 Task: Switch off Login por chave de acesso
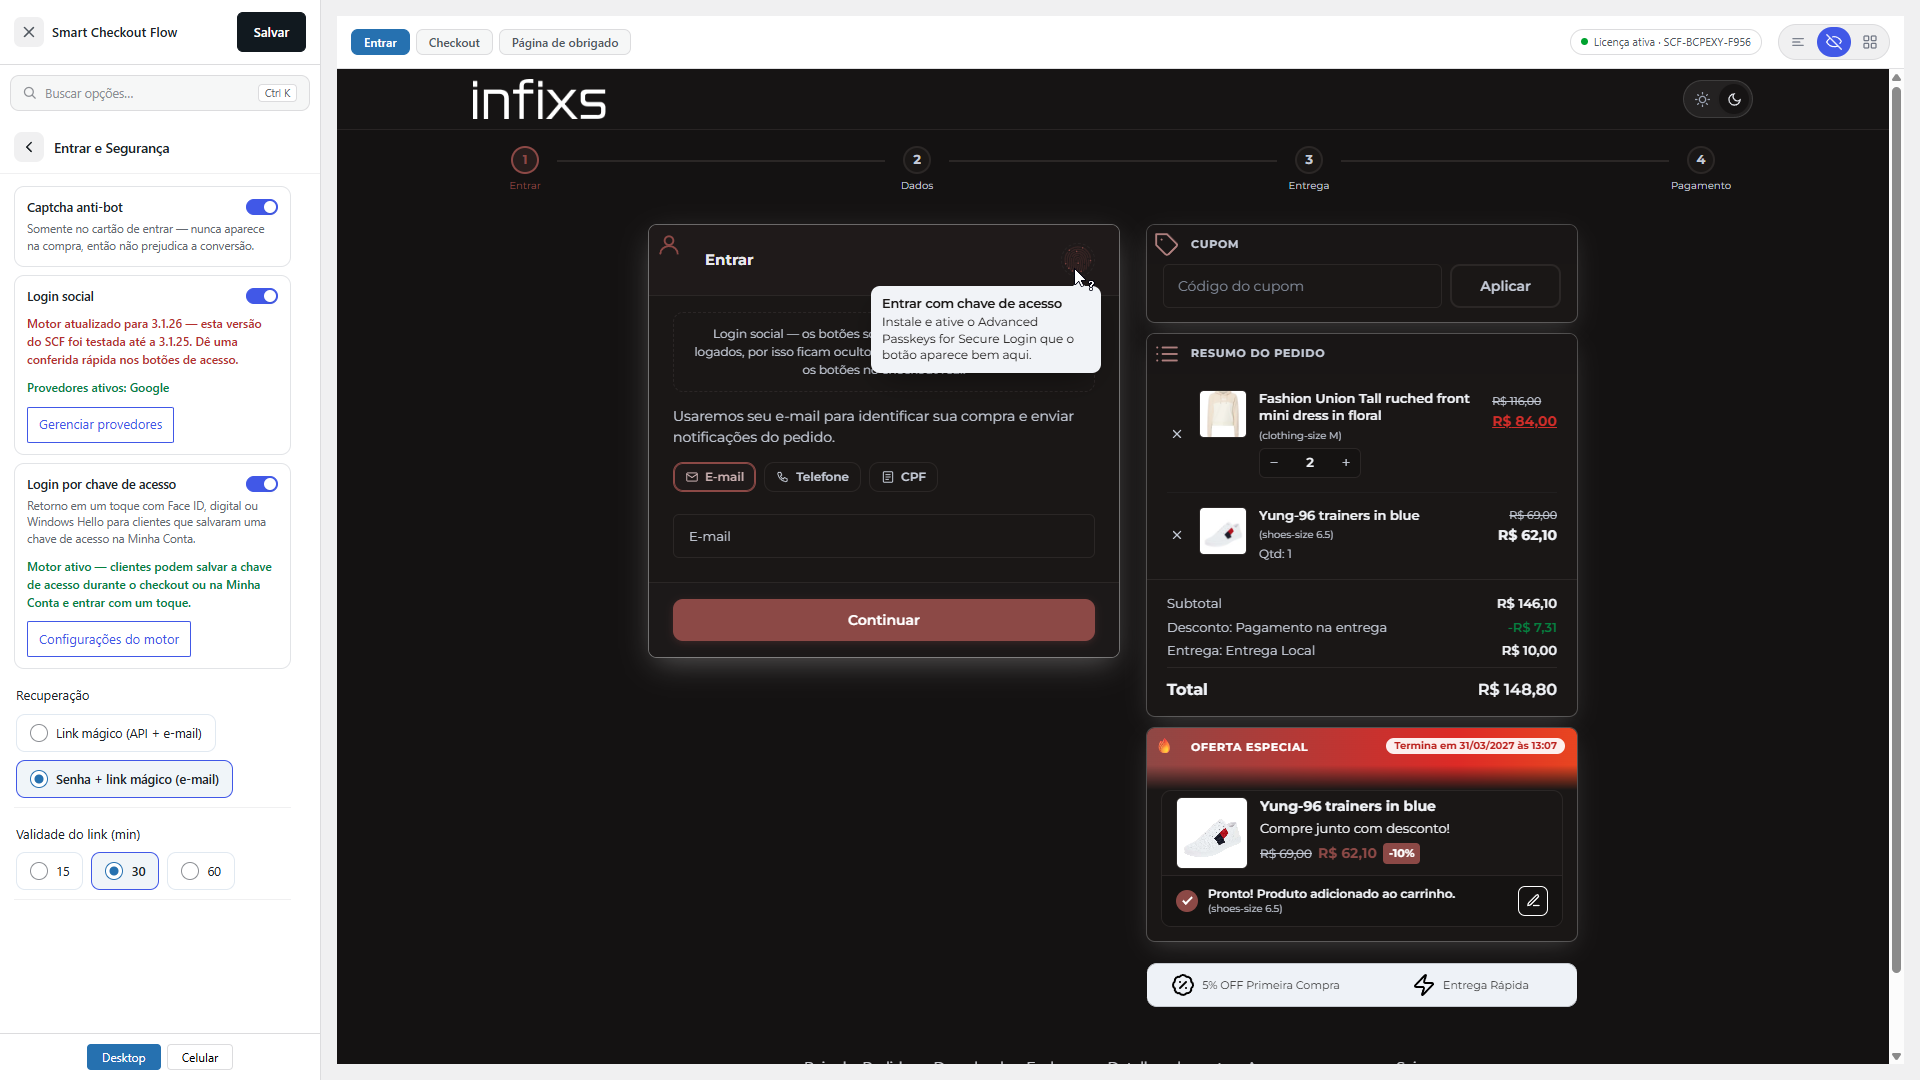pos(262,484)
